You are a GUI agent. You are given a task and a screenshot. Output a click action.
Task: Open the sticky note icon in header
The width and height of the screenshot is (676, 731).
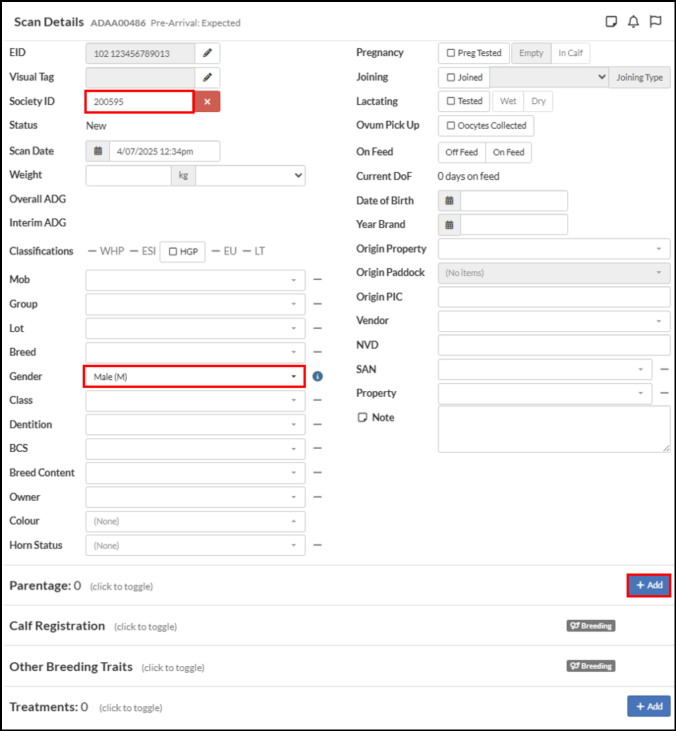click(611, 22)
